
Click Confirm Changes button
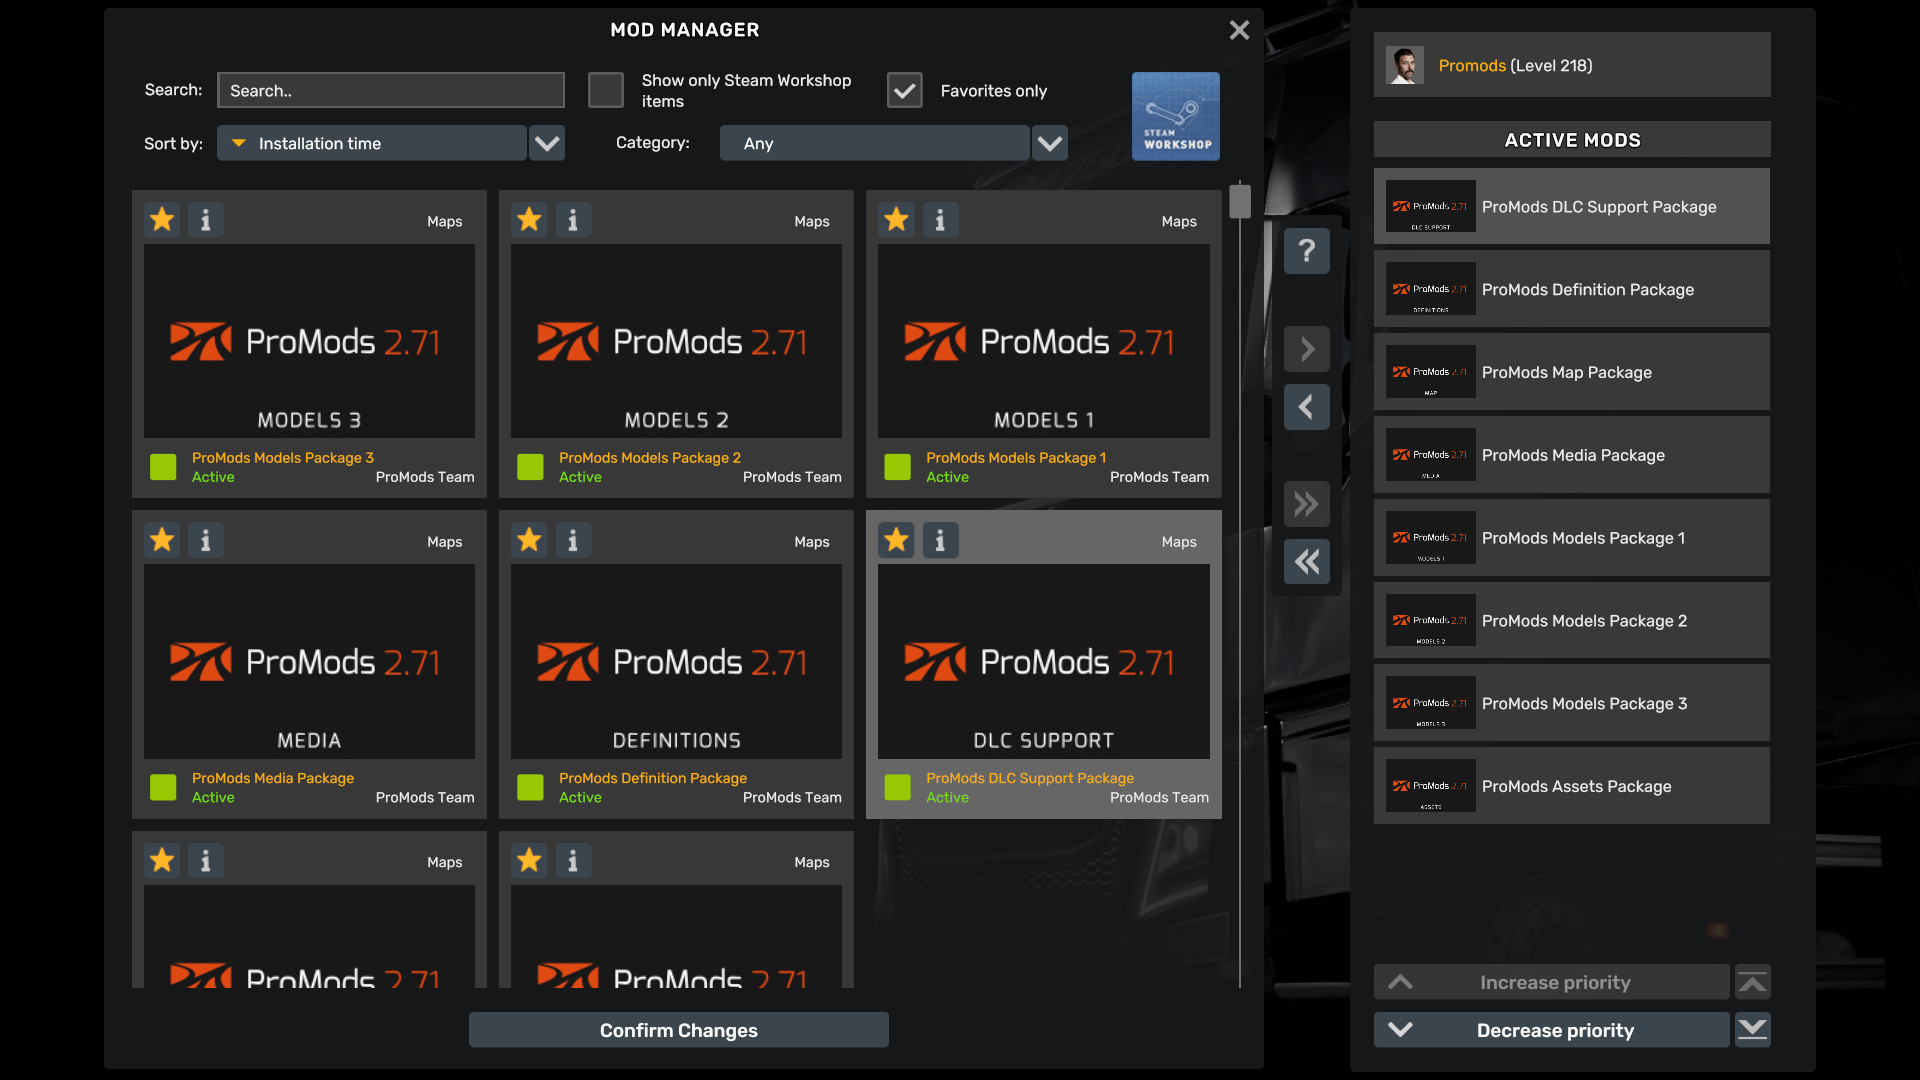click(678, 1030)
